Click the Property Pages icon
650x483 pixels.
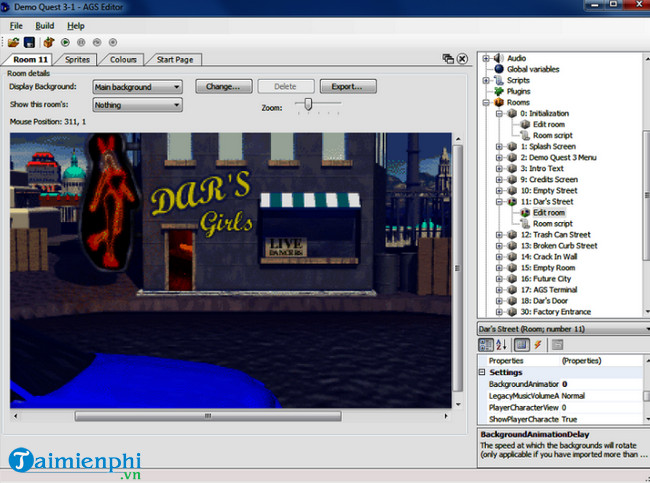point(558,345)
